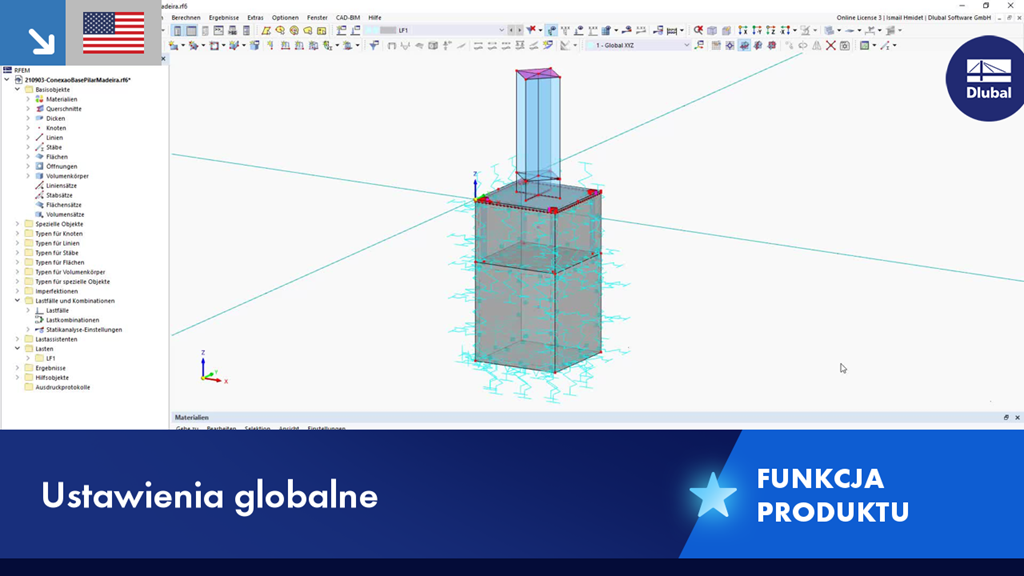
Task: Open the LF1 load case dropdown
Action: (x=502, y=30)
